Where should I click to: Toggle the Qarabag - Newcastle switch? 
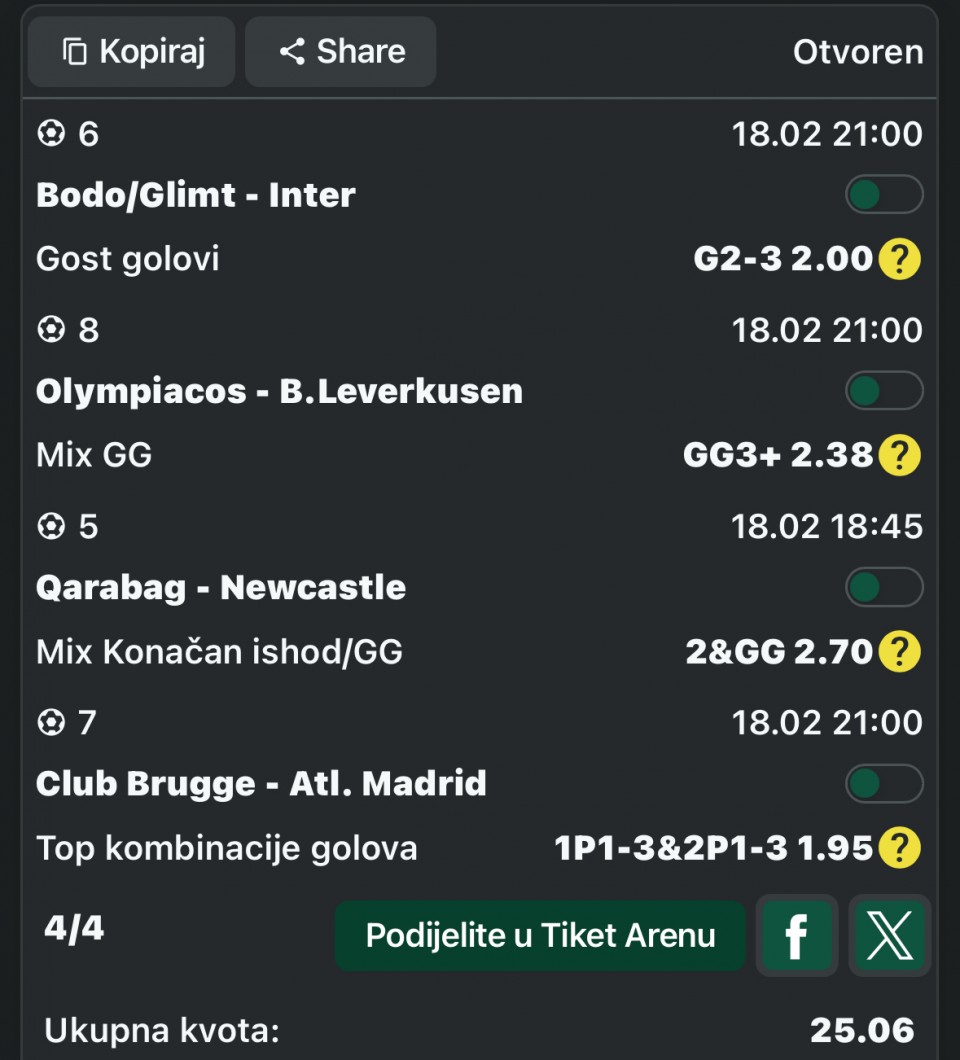(883, 587)
